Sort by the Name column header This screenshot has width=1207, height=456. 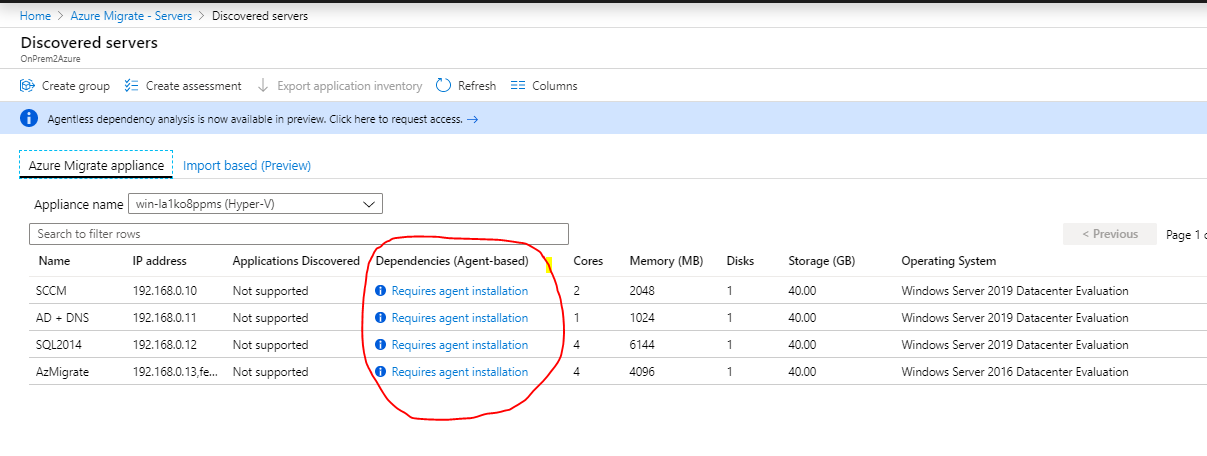[54, 261]
